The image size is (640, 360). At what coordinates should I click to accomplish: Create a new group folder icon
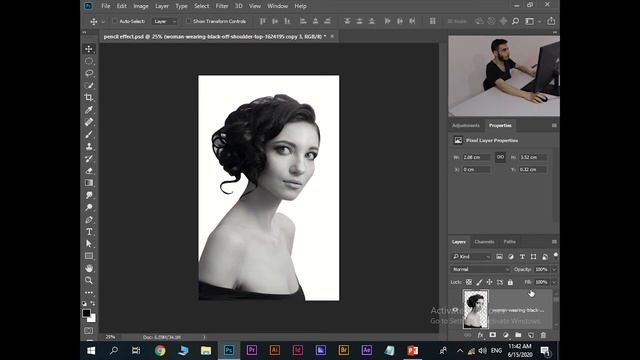518,335
